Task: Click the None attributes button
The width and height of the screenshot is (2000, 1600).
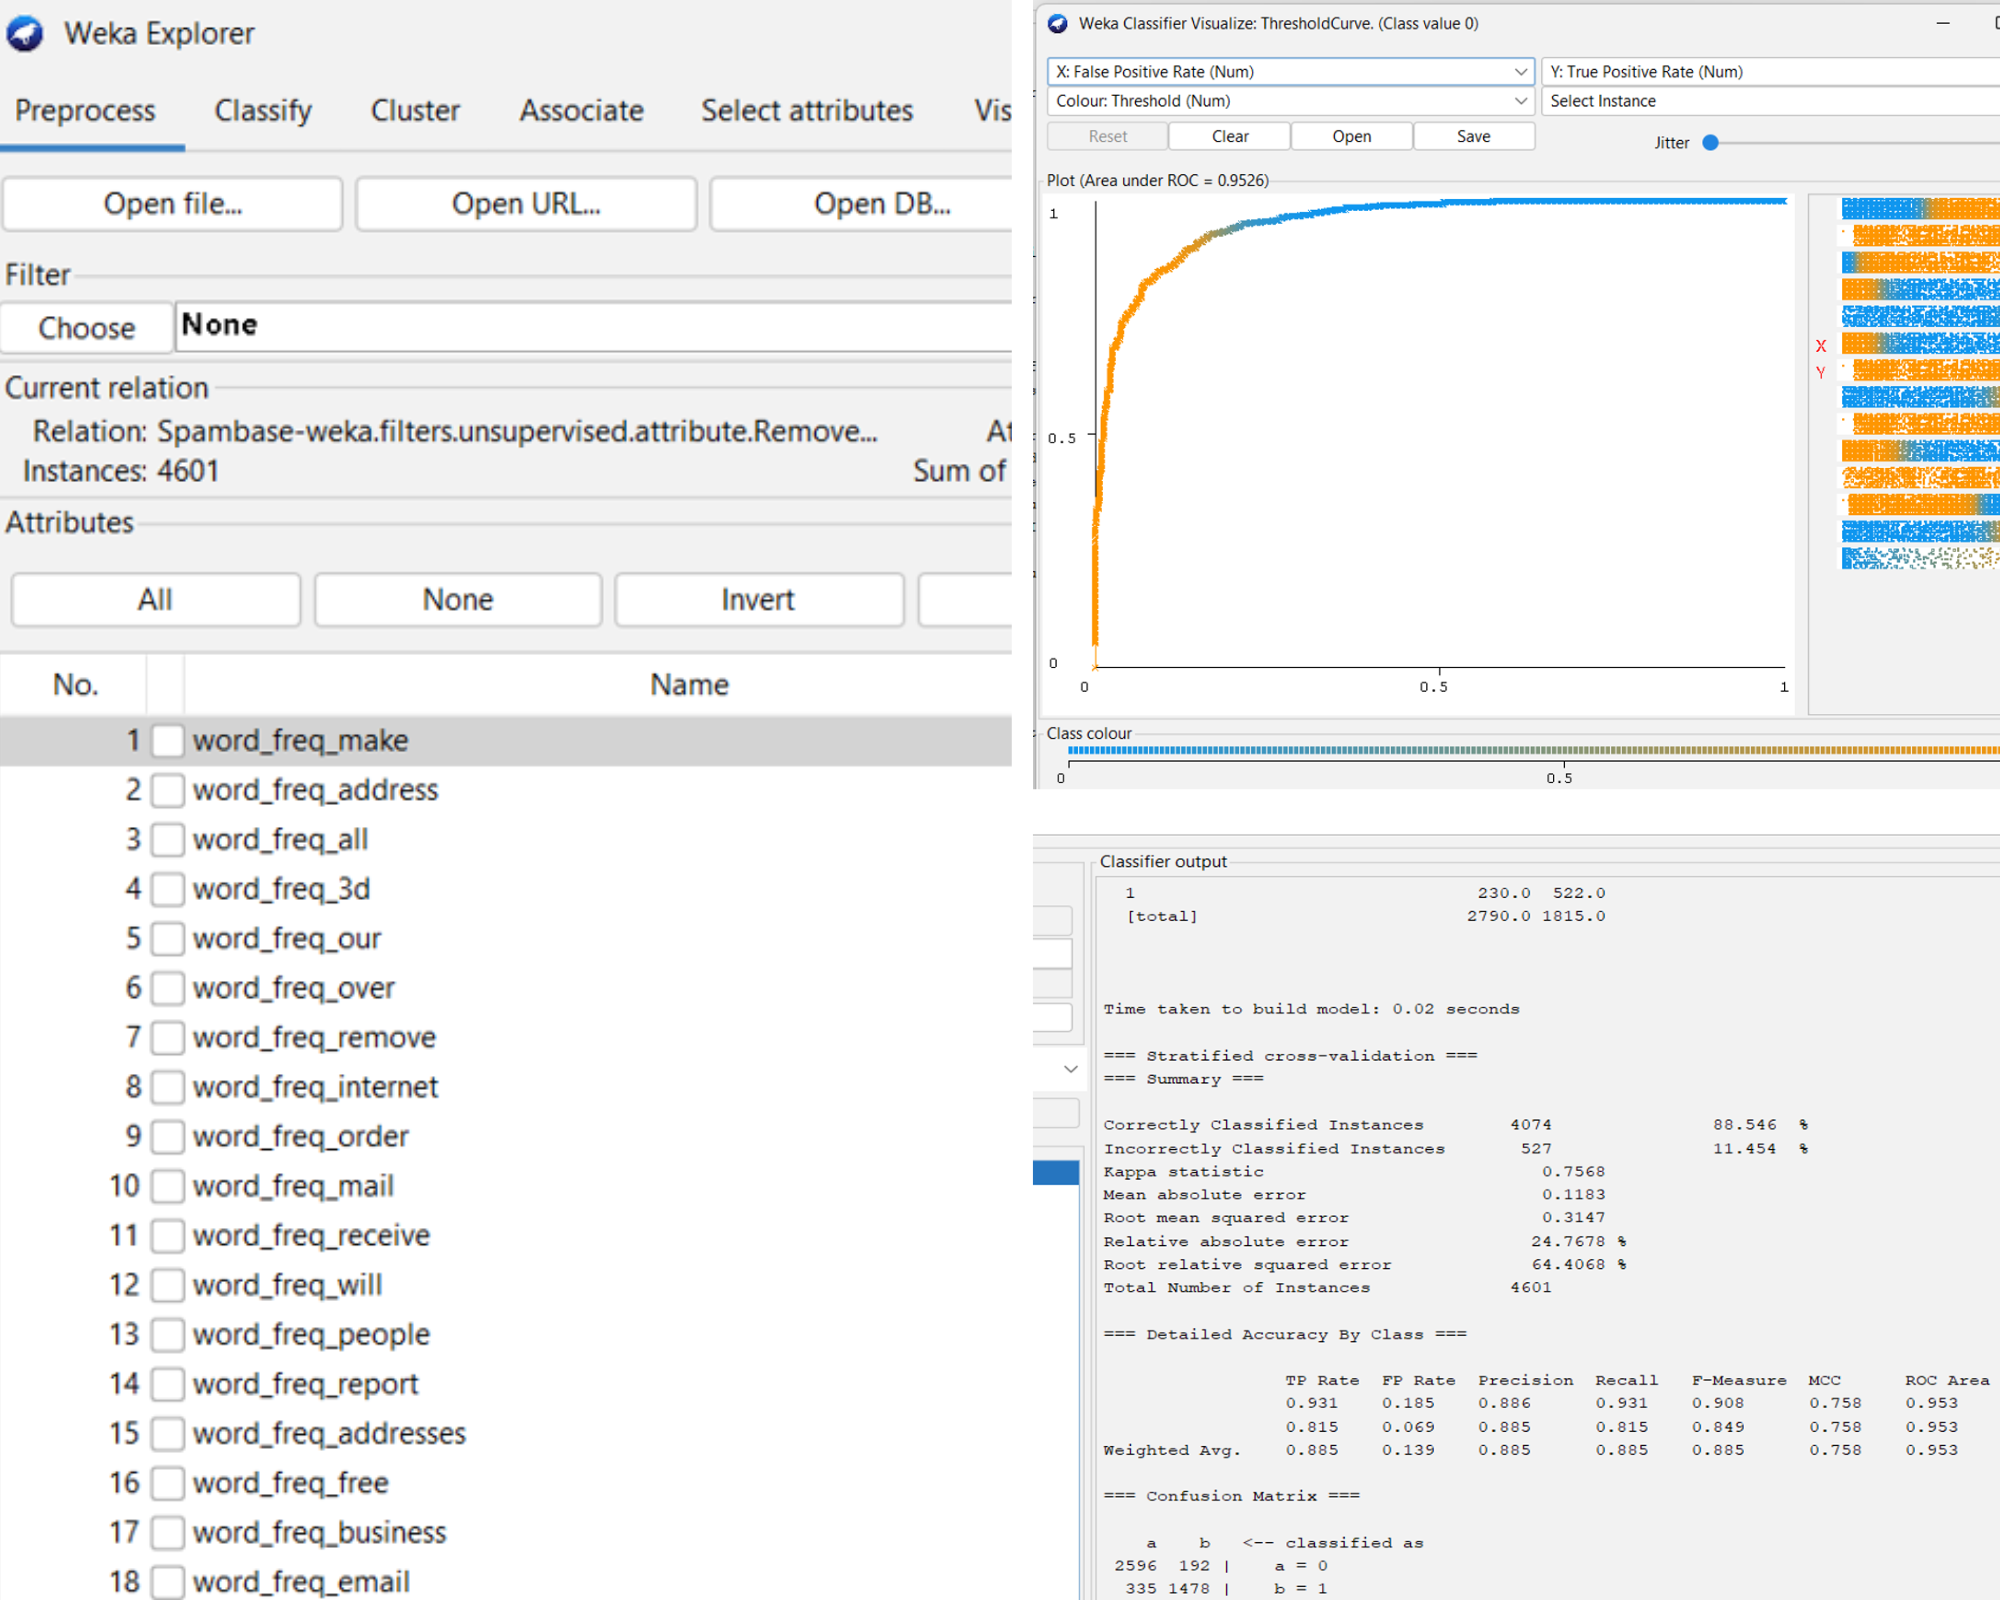Action: coord(458,600)
